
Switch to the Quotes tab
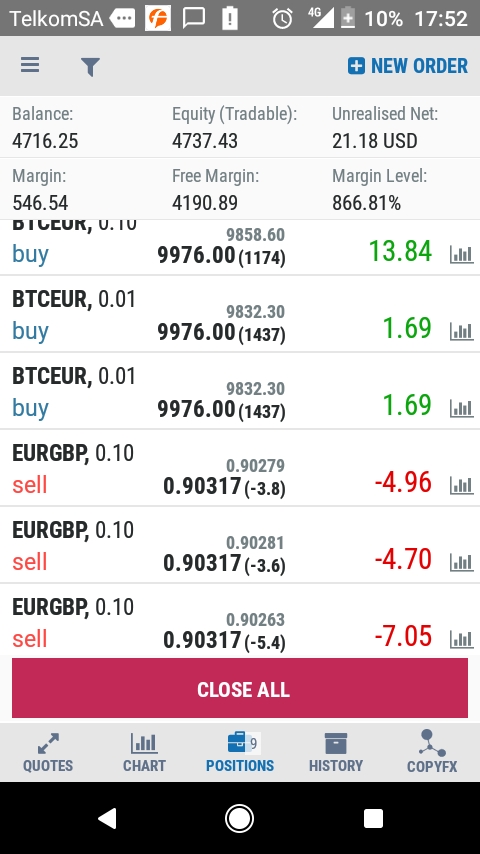[48, 753]
